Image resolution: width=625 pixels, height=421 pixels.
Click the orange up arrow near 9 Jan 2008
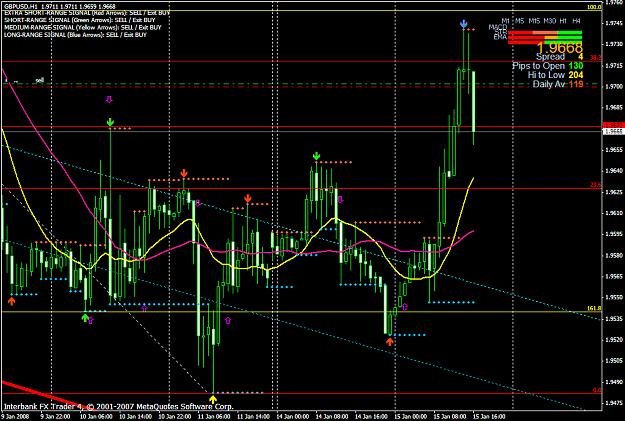12,301
